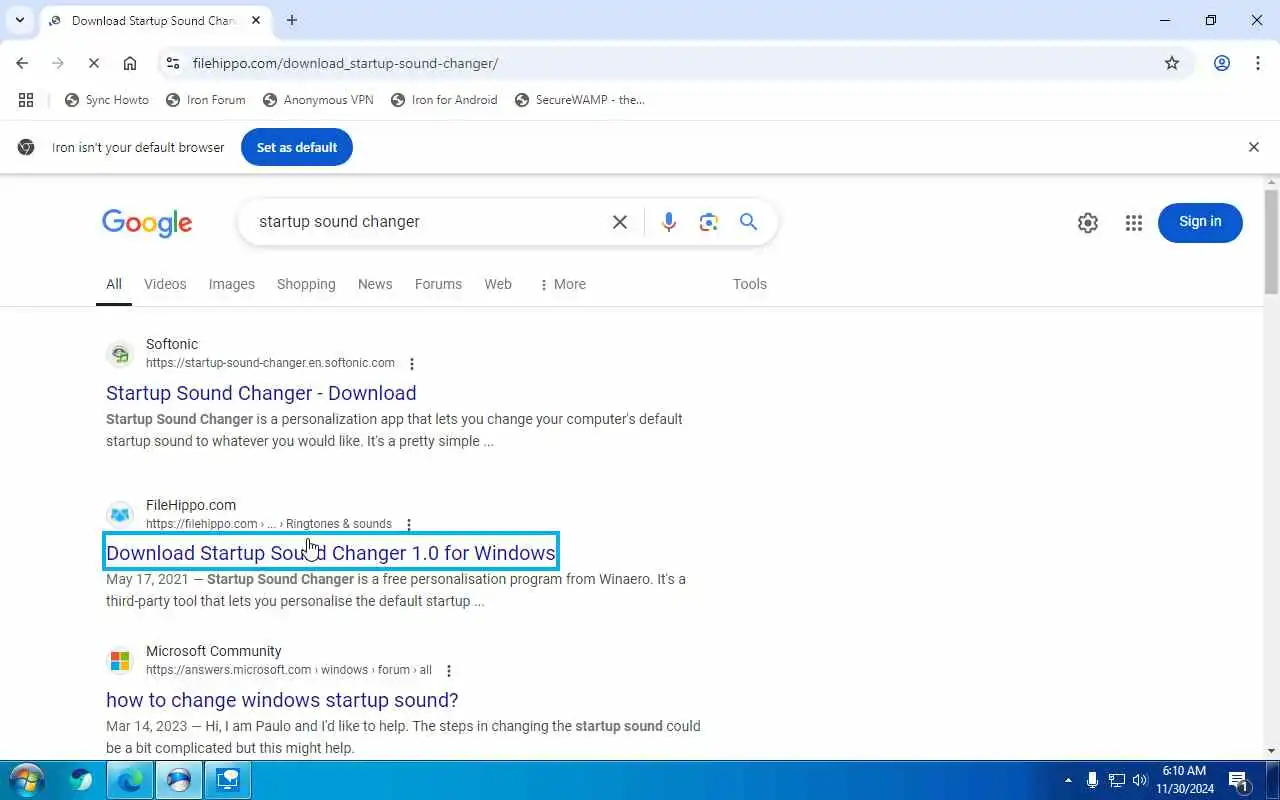Bookmark this page with the star icon

coord(1172,63)
